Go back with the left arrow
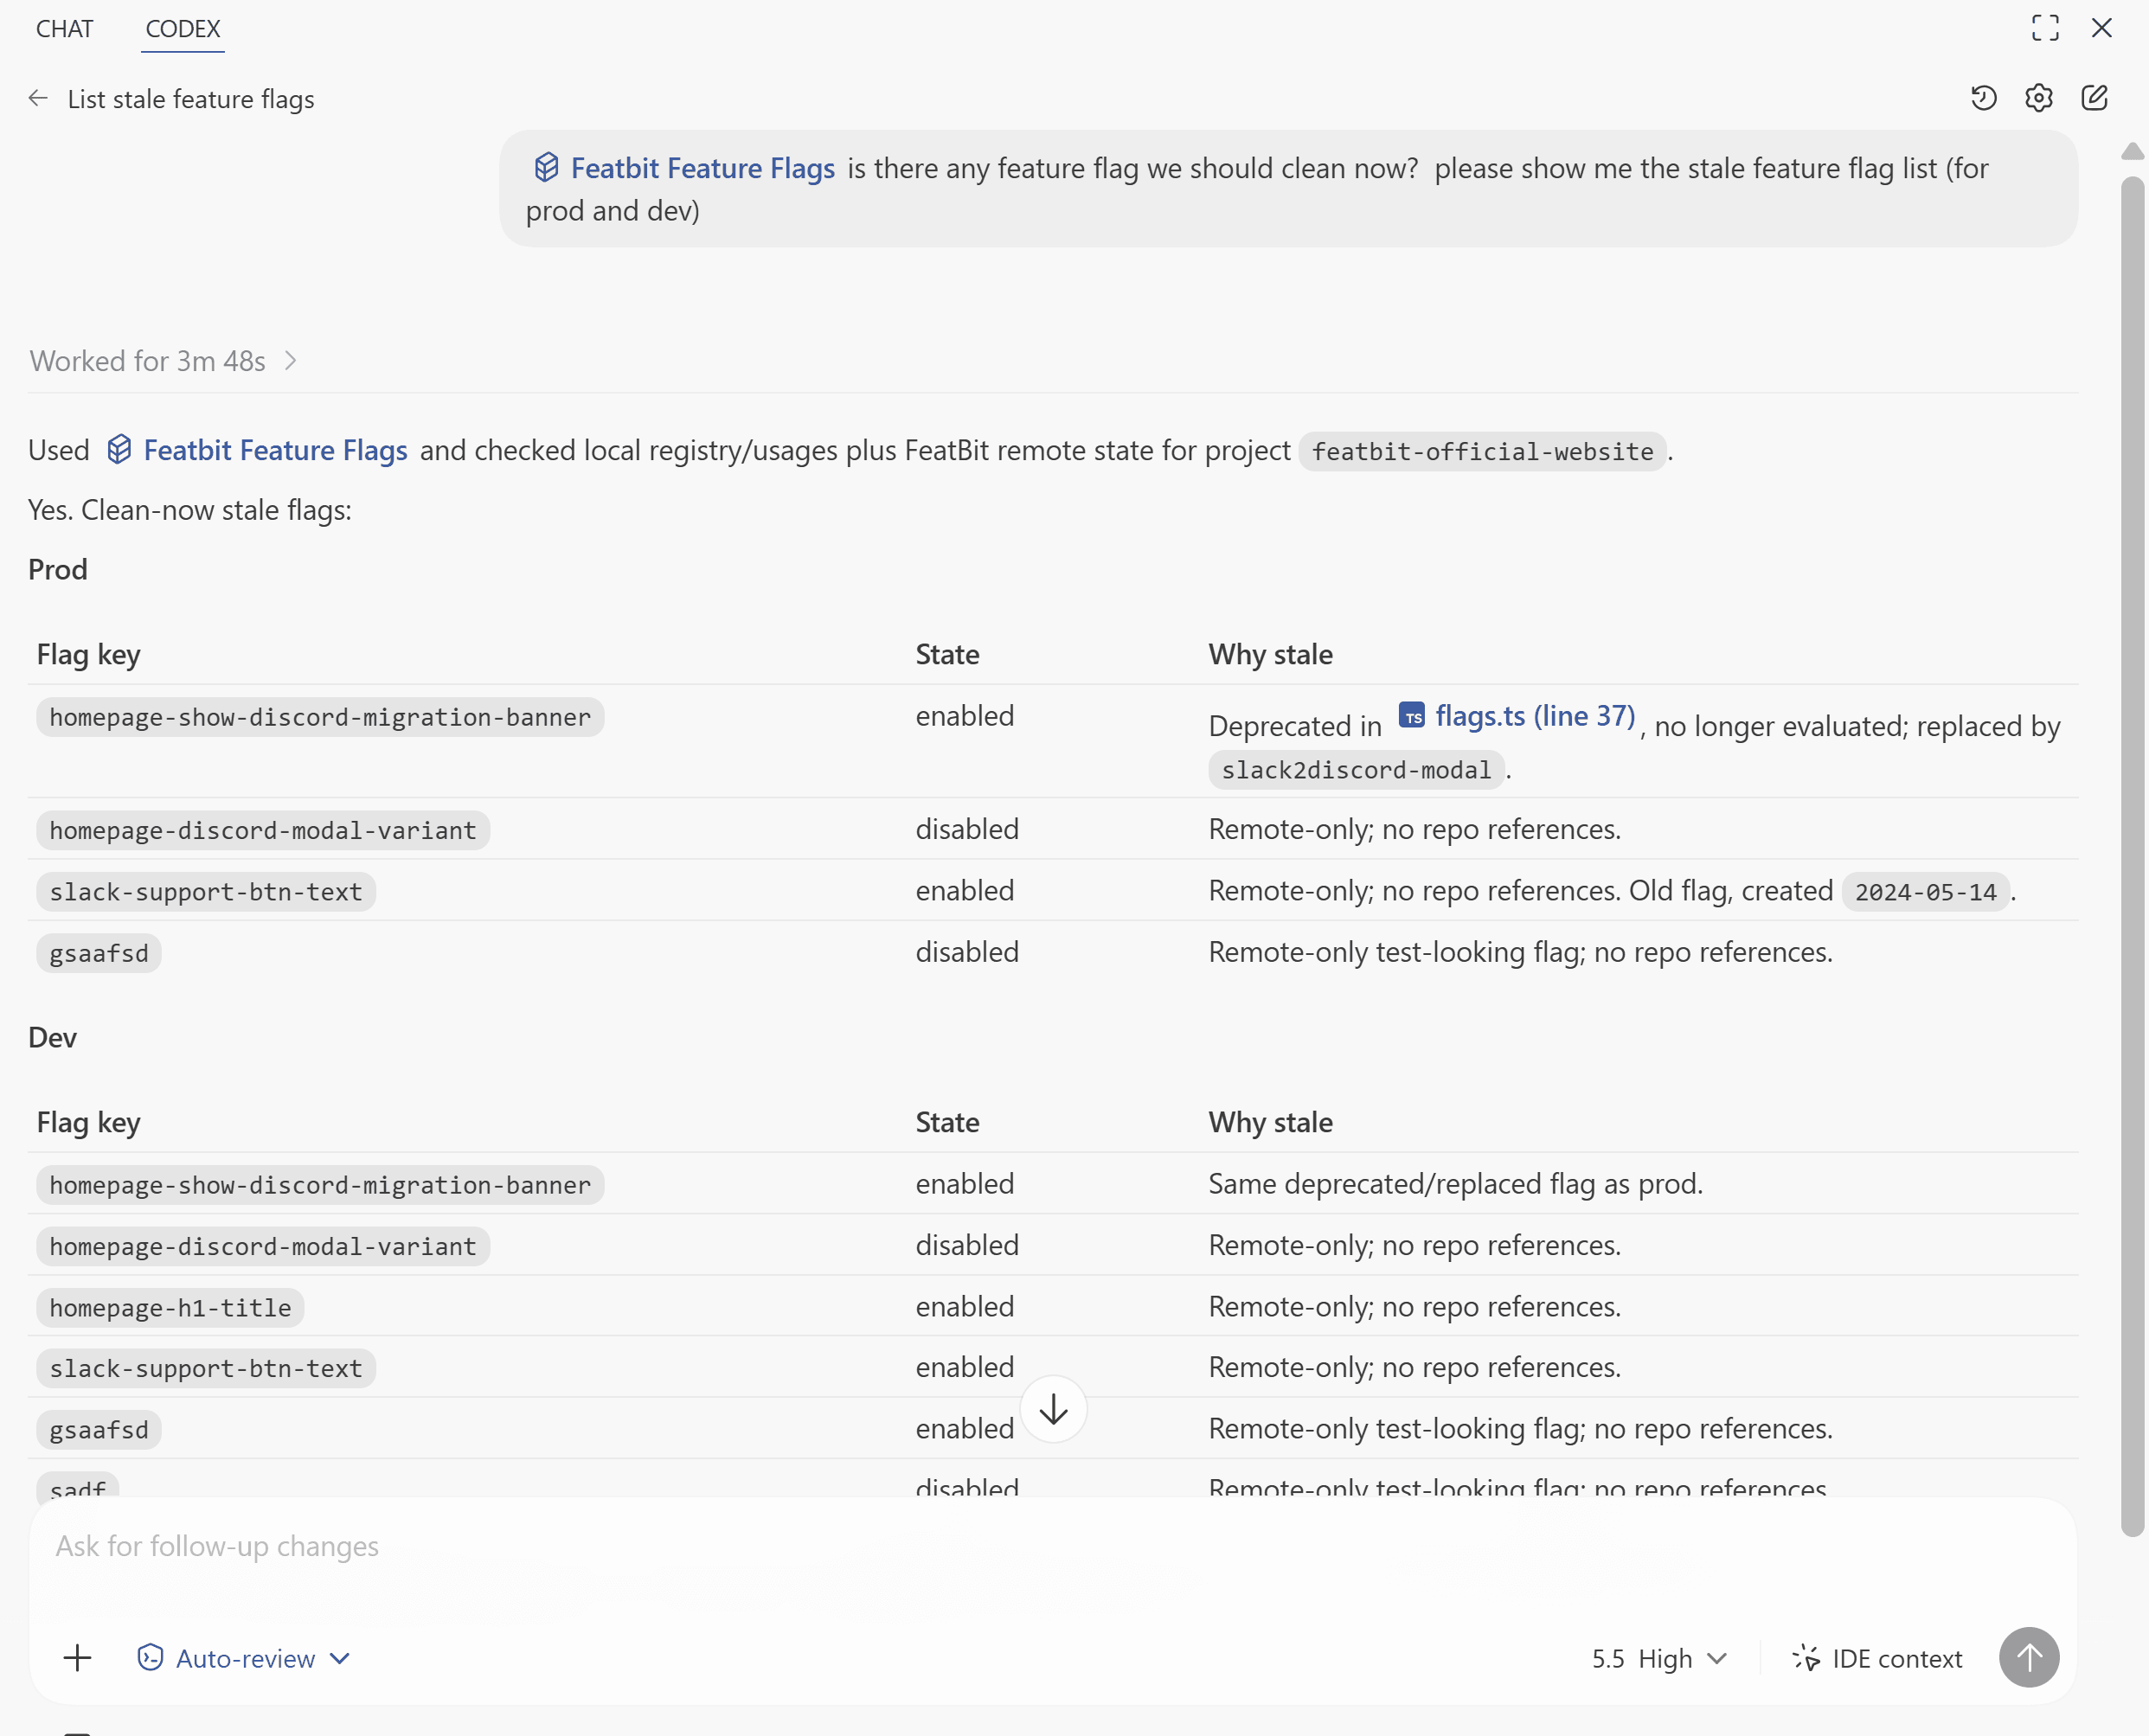The image size is (2149, 1736). click(38, 98)
